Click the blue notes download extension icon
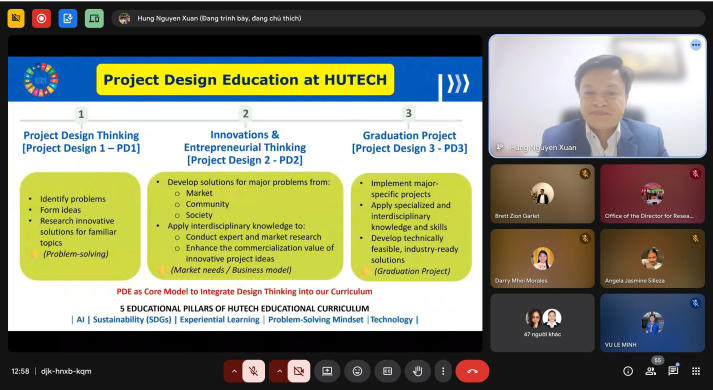713x390 pixels. tap(68, 19)
